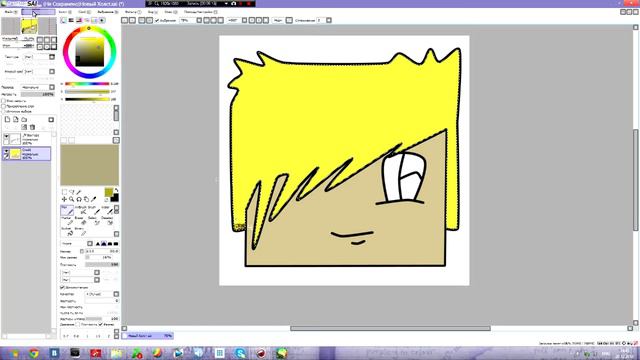Select the magic wand tool
This screenshot has width=640, height=360.
click(x=79, y=192)
